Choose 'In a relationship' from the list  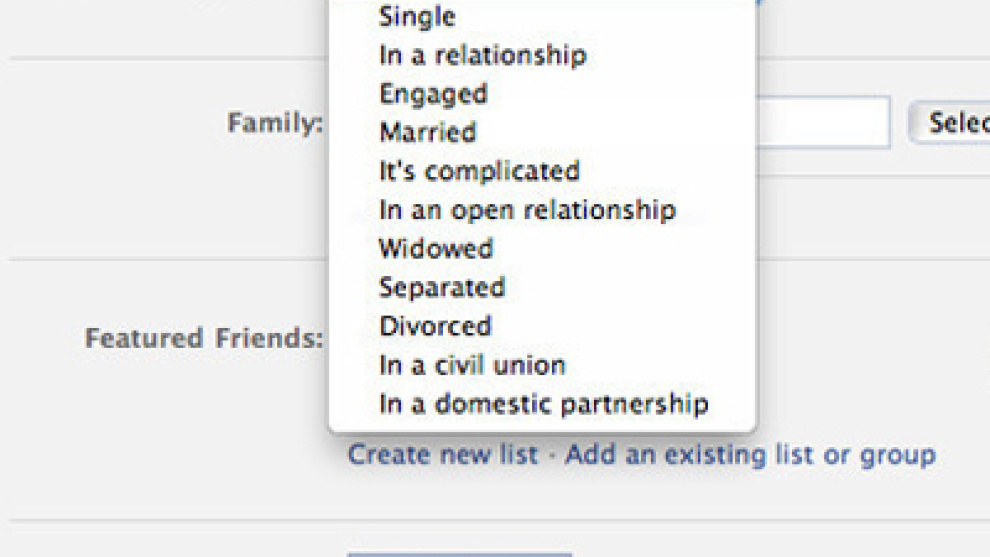coord(482,55)
